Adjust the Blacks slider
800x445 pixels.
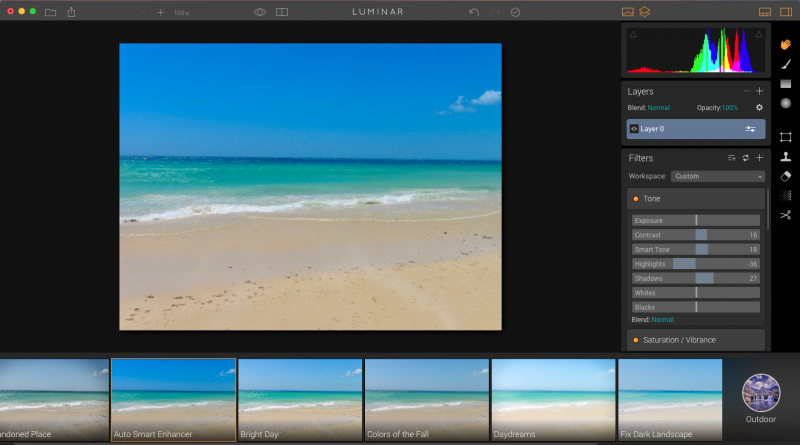click(x=696, y=307)
